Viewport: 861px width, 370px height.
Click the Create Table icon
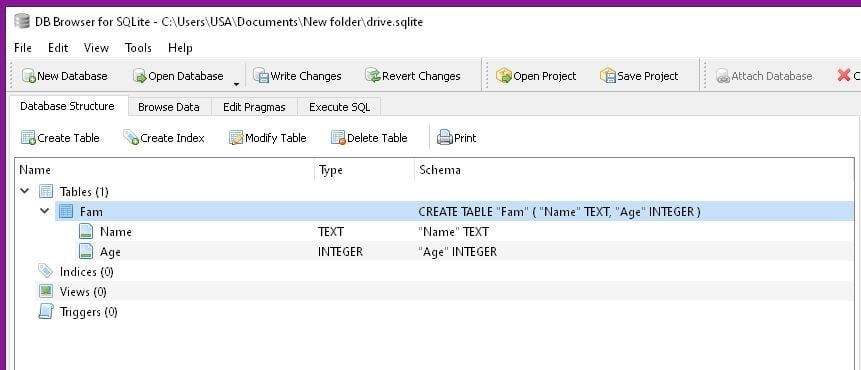click(28, 137)
